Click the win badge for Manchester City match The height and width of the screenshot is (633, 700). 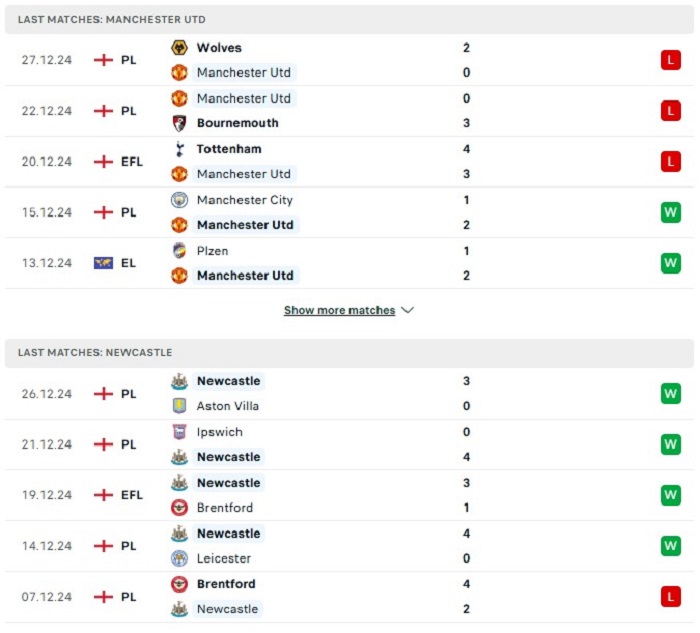coord(671,212)
